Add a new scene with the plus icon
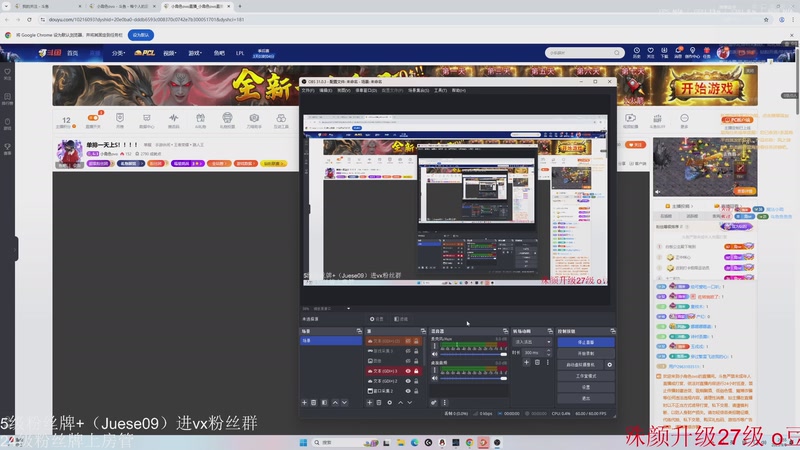The image size is (800, 450). point(305,403)
